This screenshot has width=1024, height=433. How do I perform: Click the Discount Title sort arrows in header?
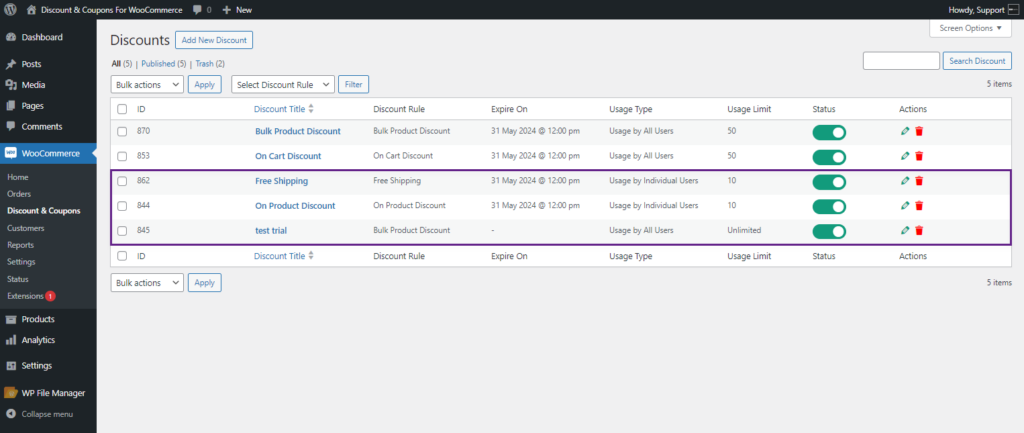[311, 109]
